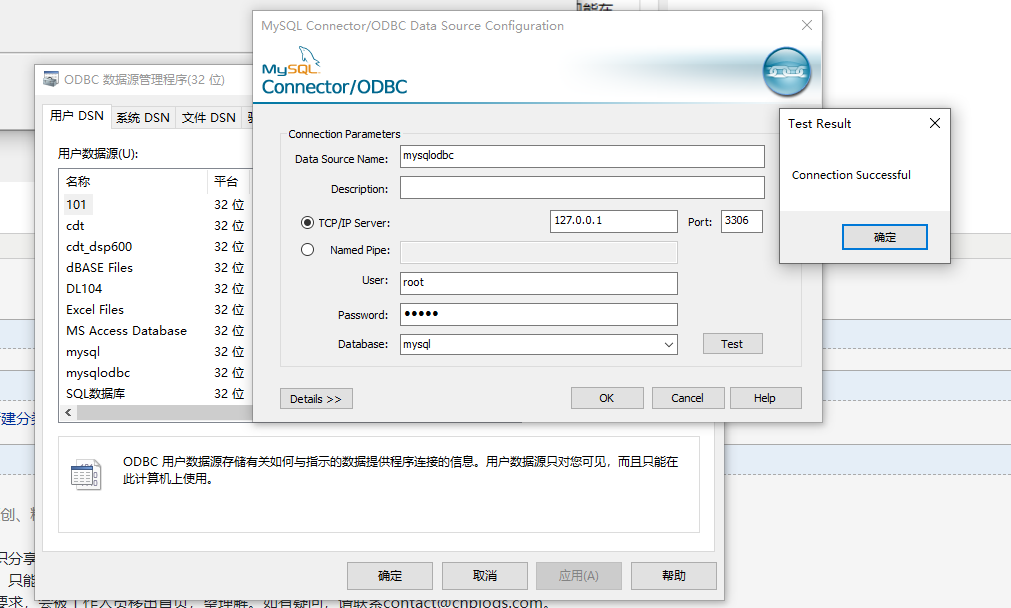Click Cancel in the Connector/ODBC dialog

click(687, 398)
